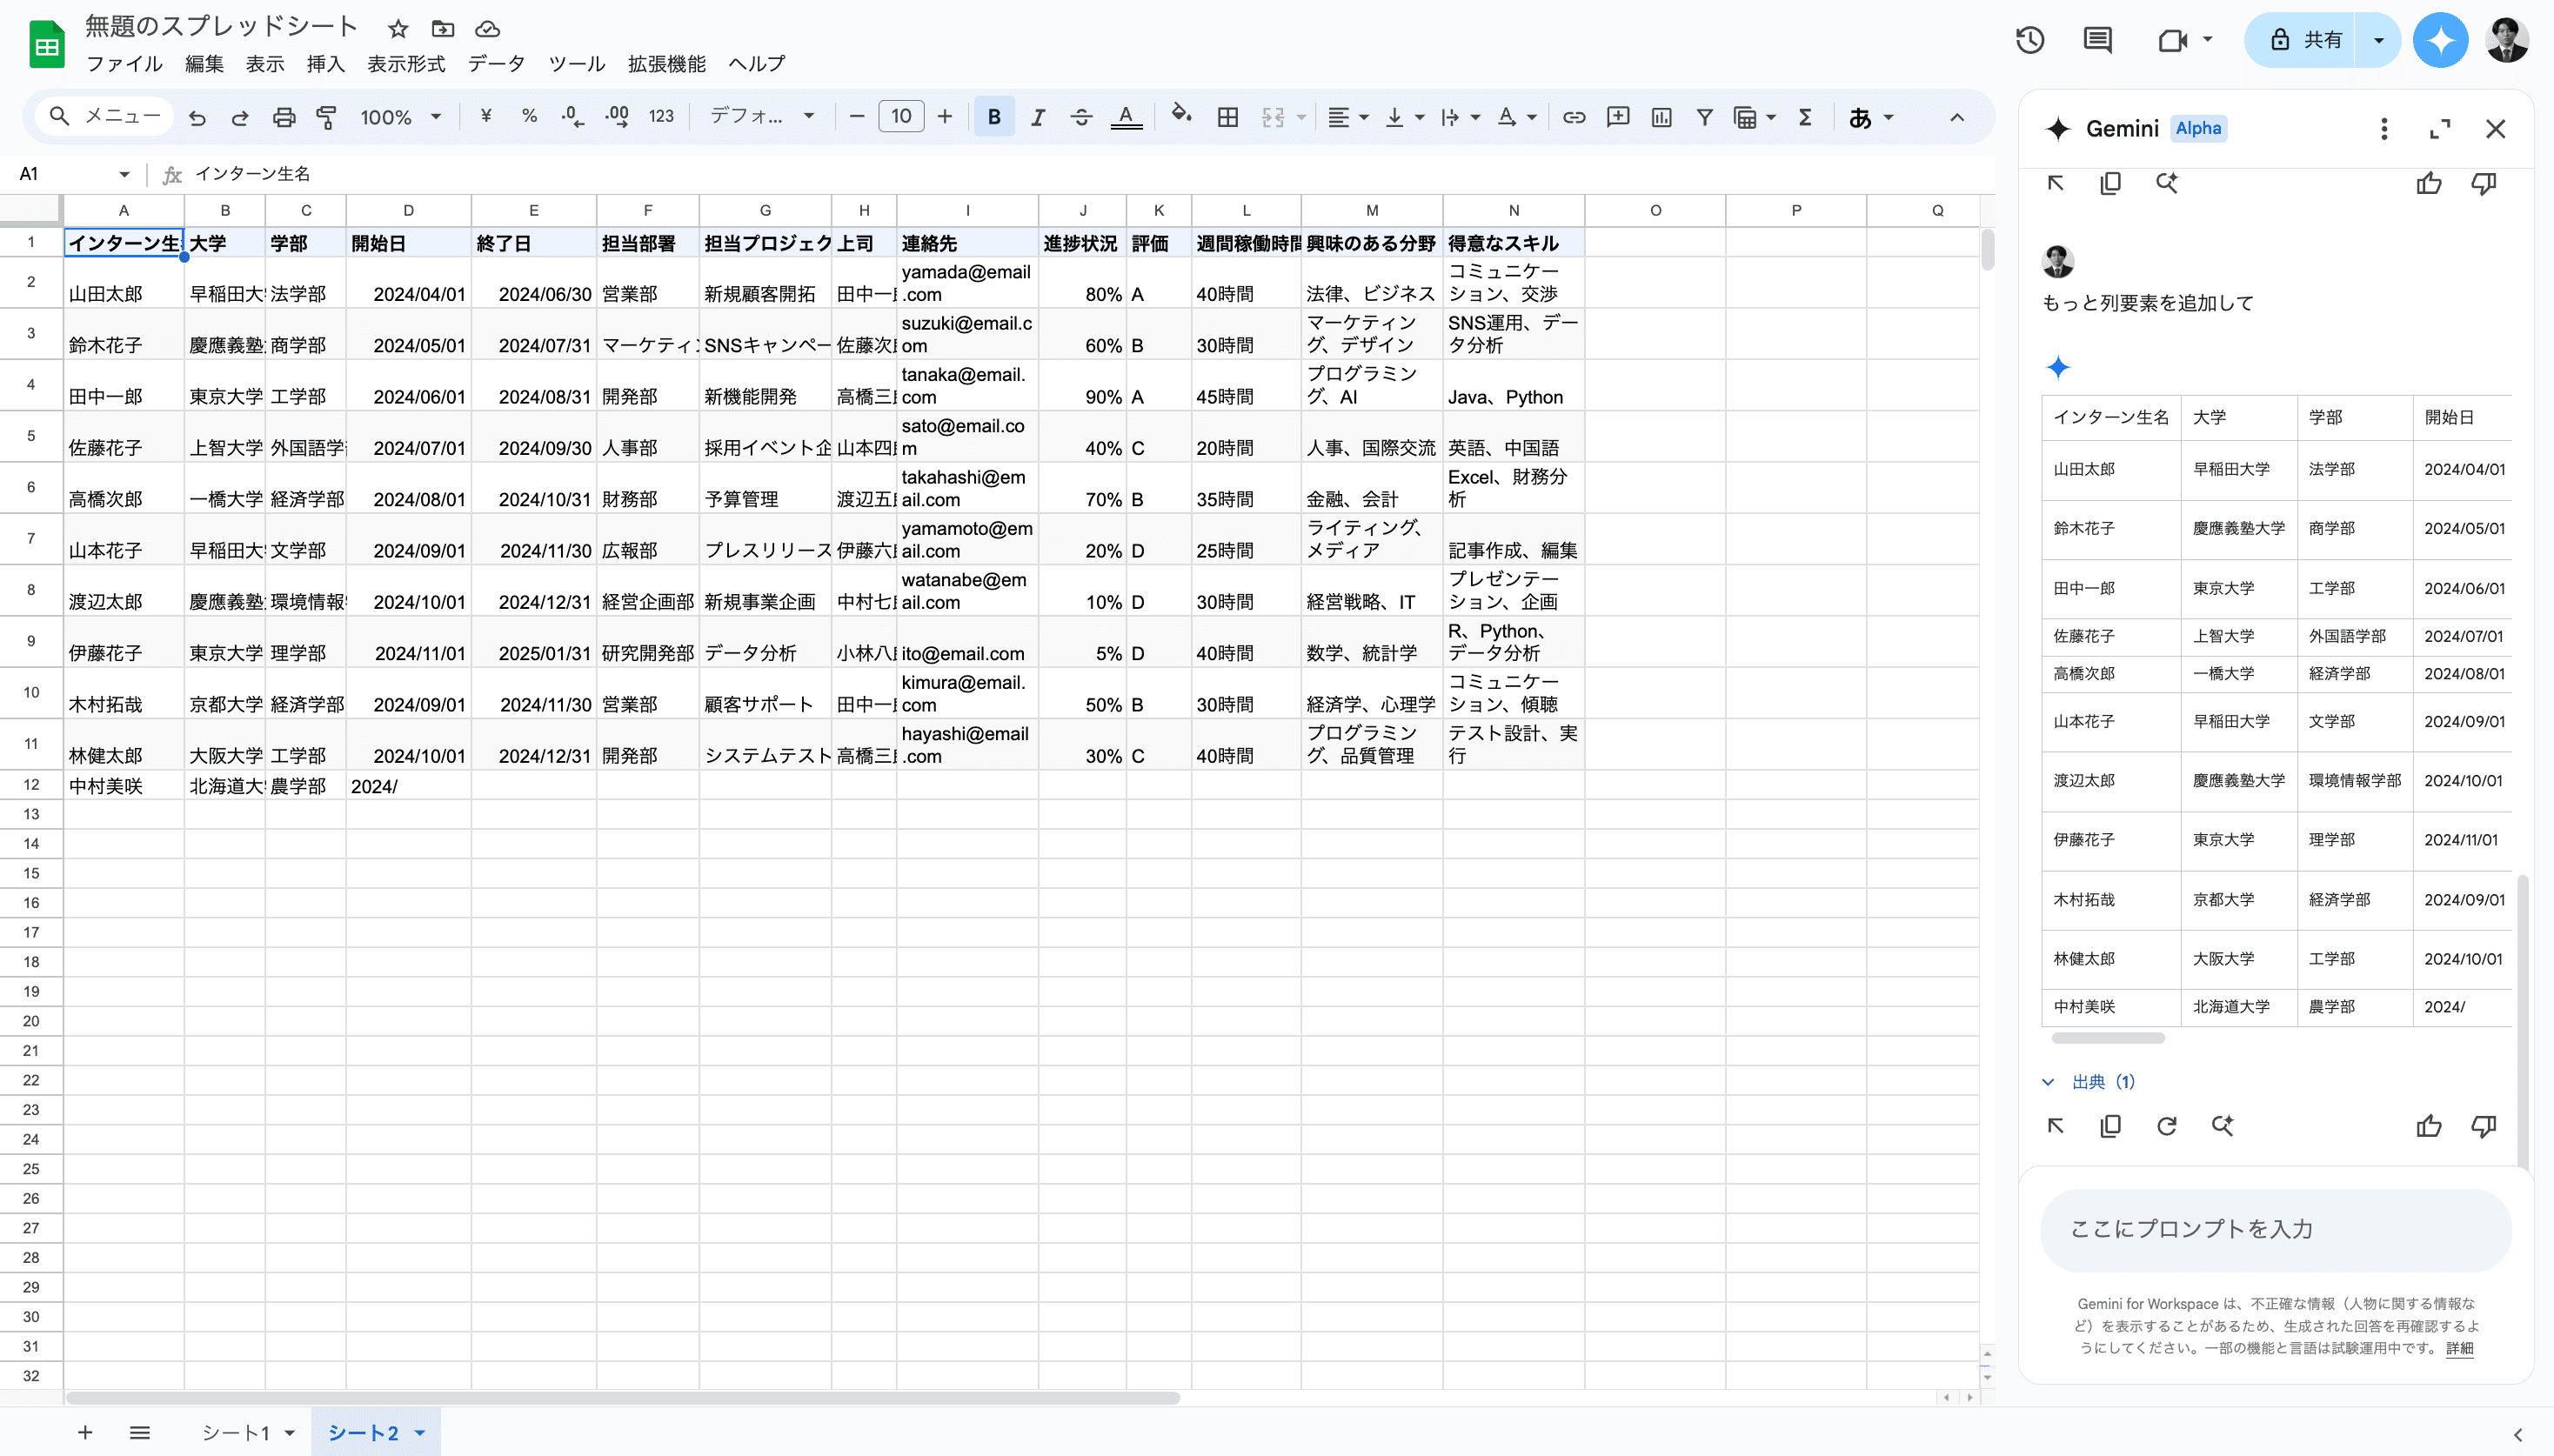Open the font family dropdown

coord(761,117)
